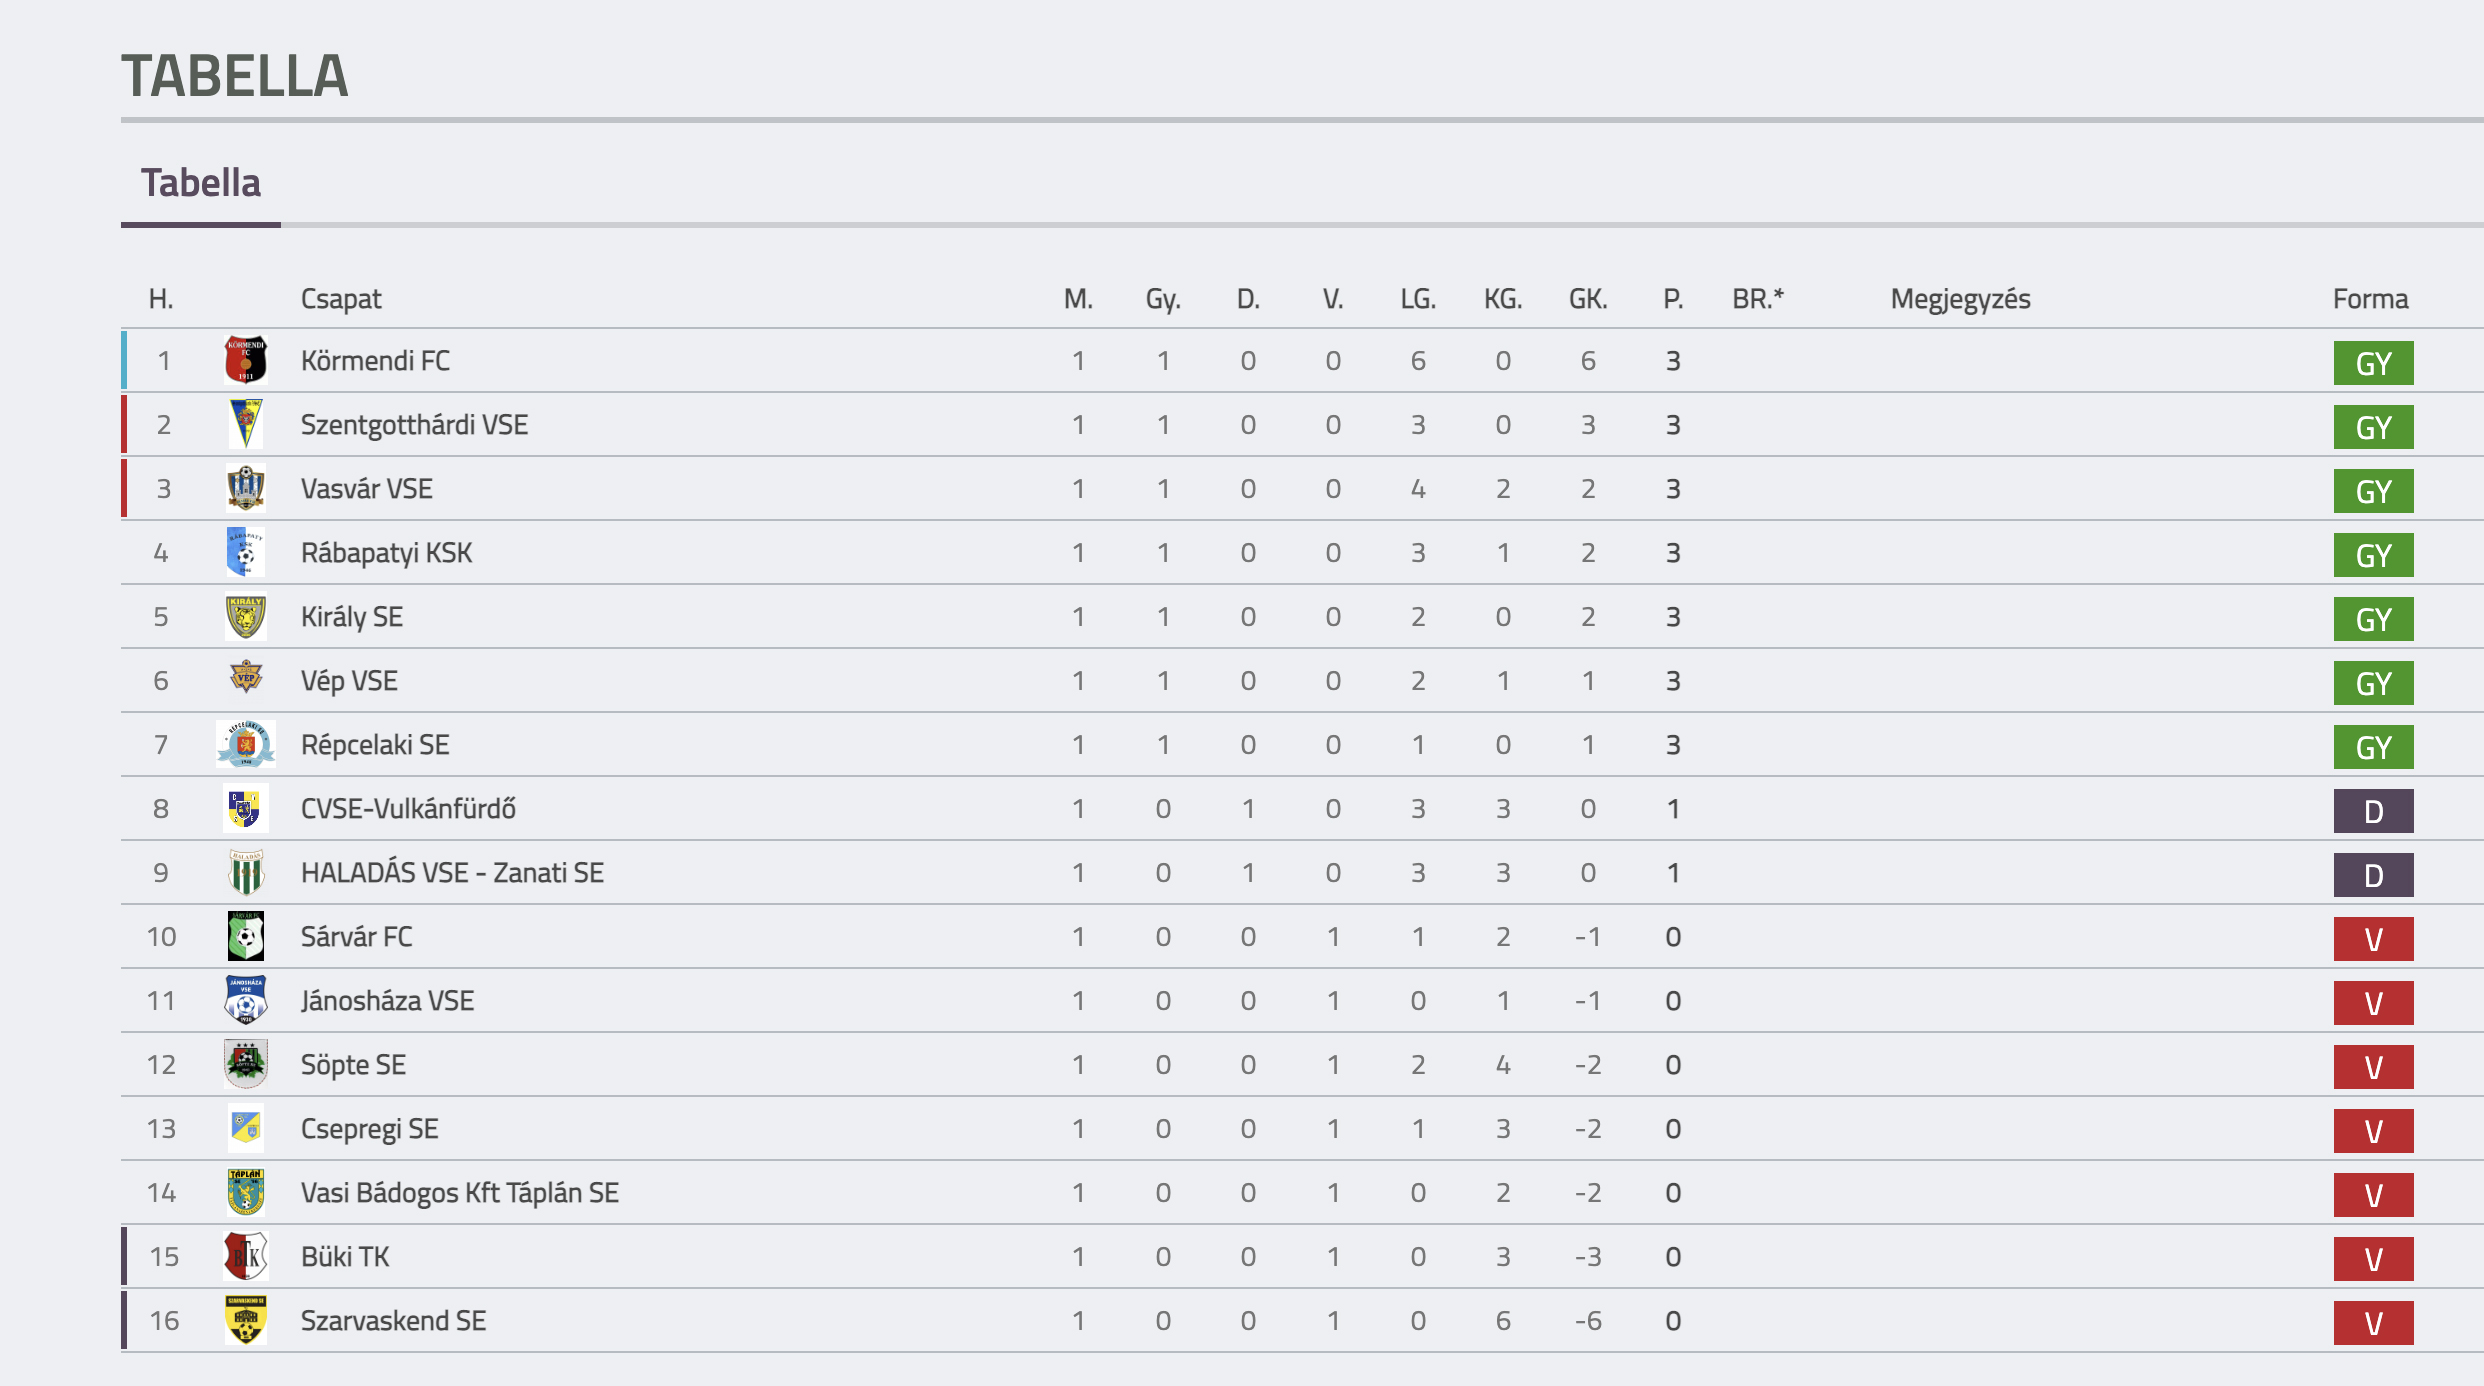Click the Szentgotthárdi VSE crest icon

pyautogui.click(x=245, y=424)
